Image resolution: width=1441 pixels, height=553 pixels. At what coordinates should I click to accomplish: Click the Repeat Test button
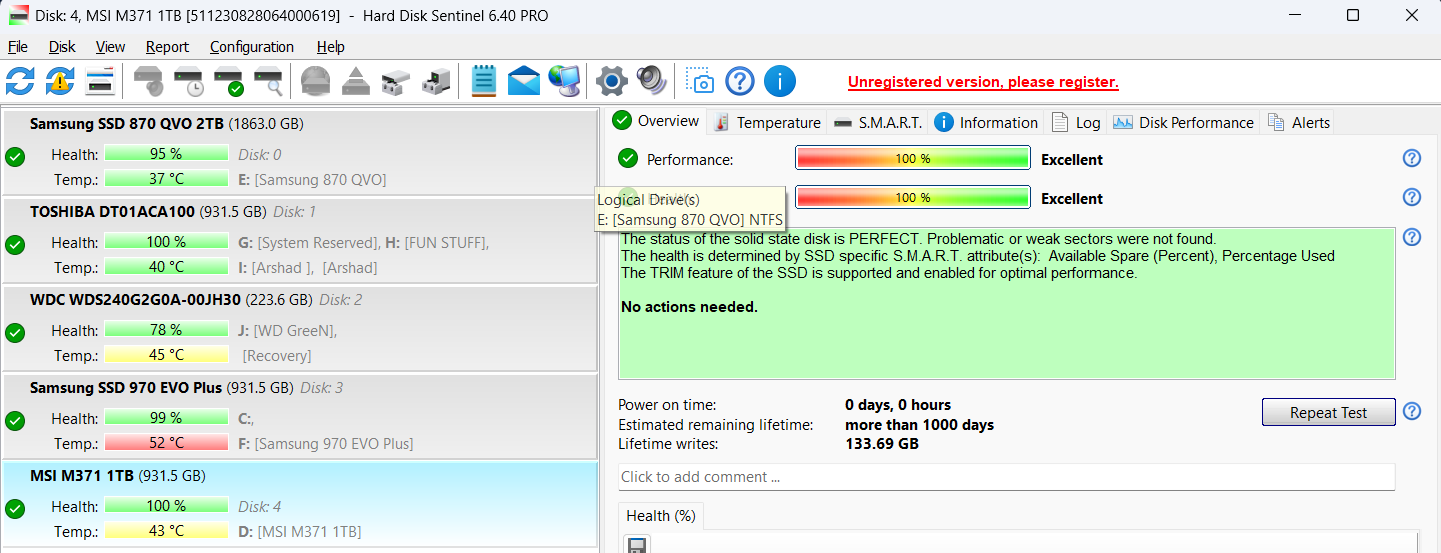(1328, 413)
